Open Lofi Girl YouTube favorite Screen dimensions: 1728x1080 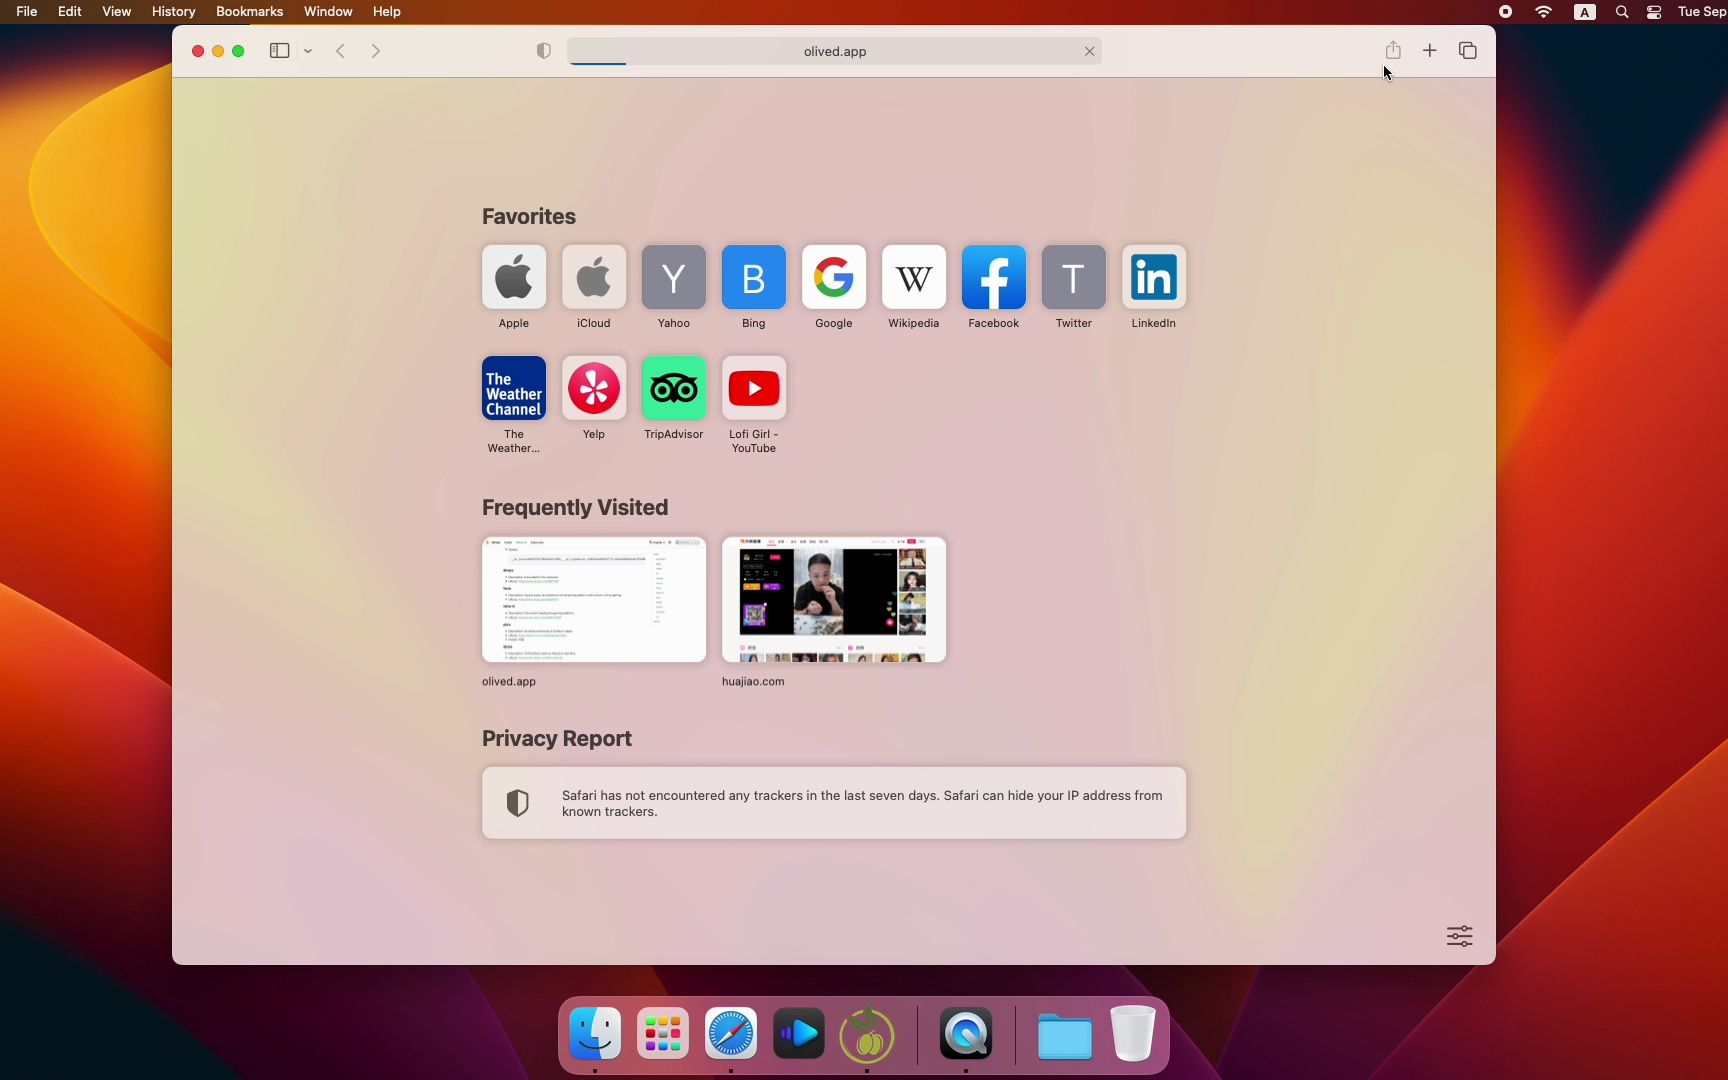click(x=754, y=388)
